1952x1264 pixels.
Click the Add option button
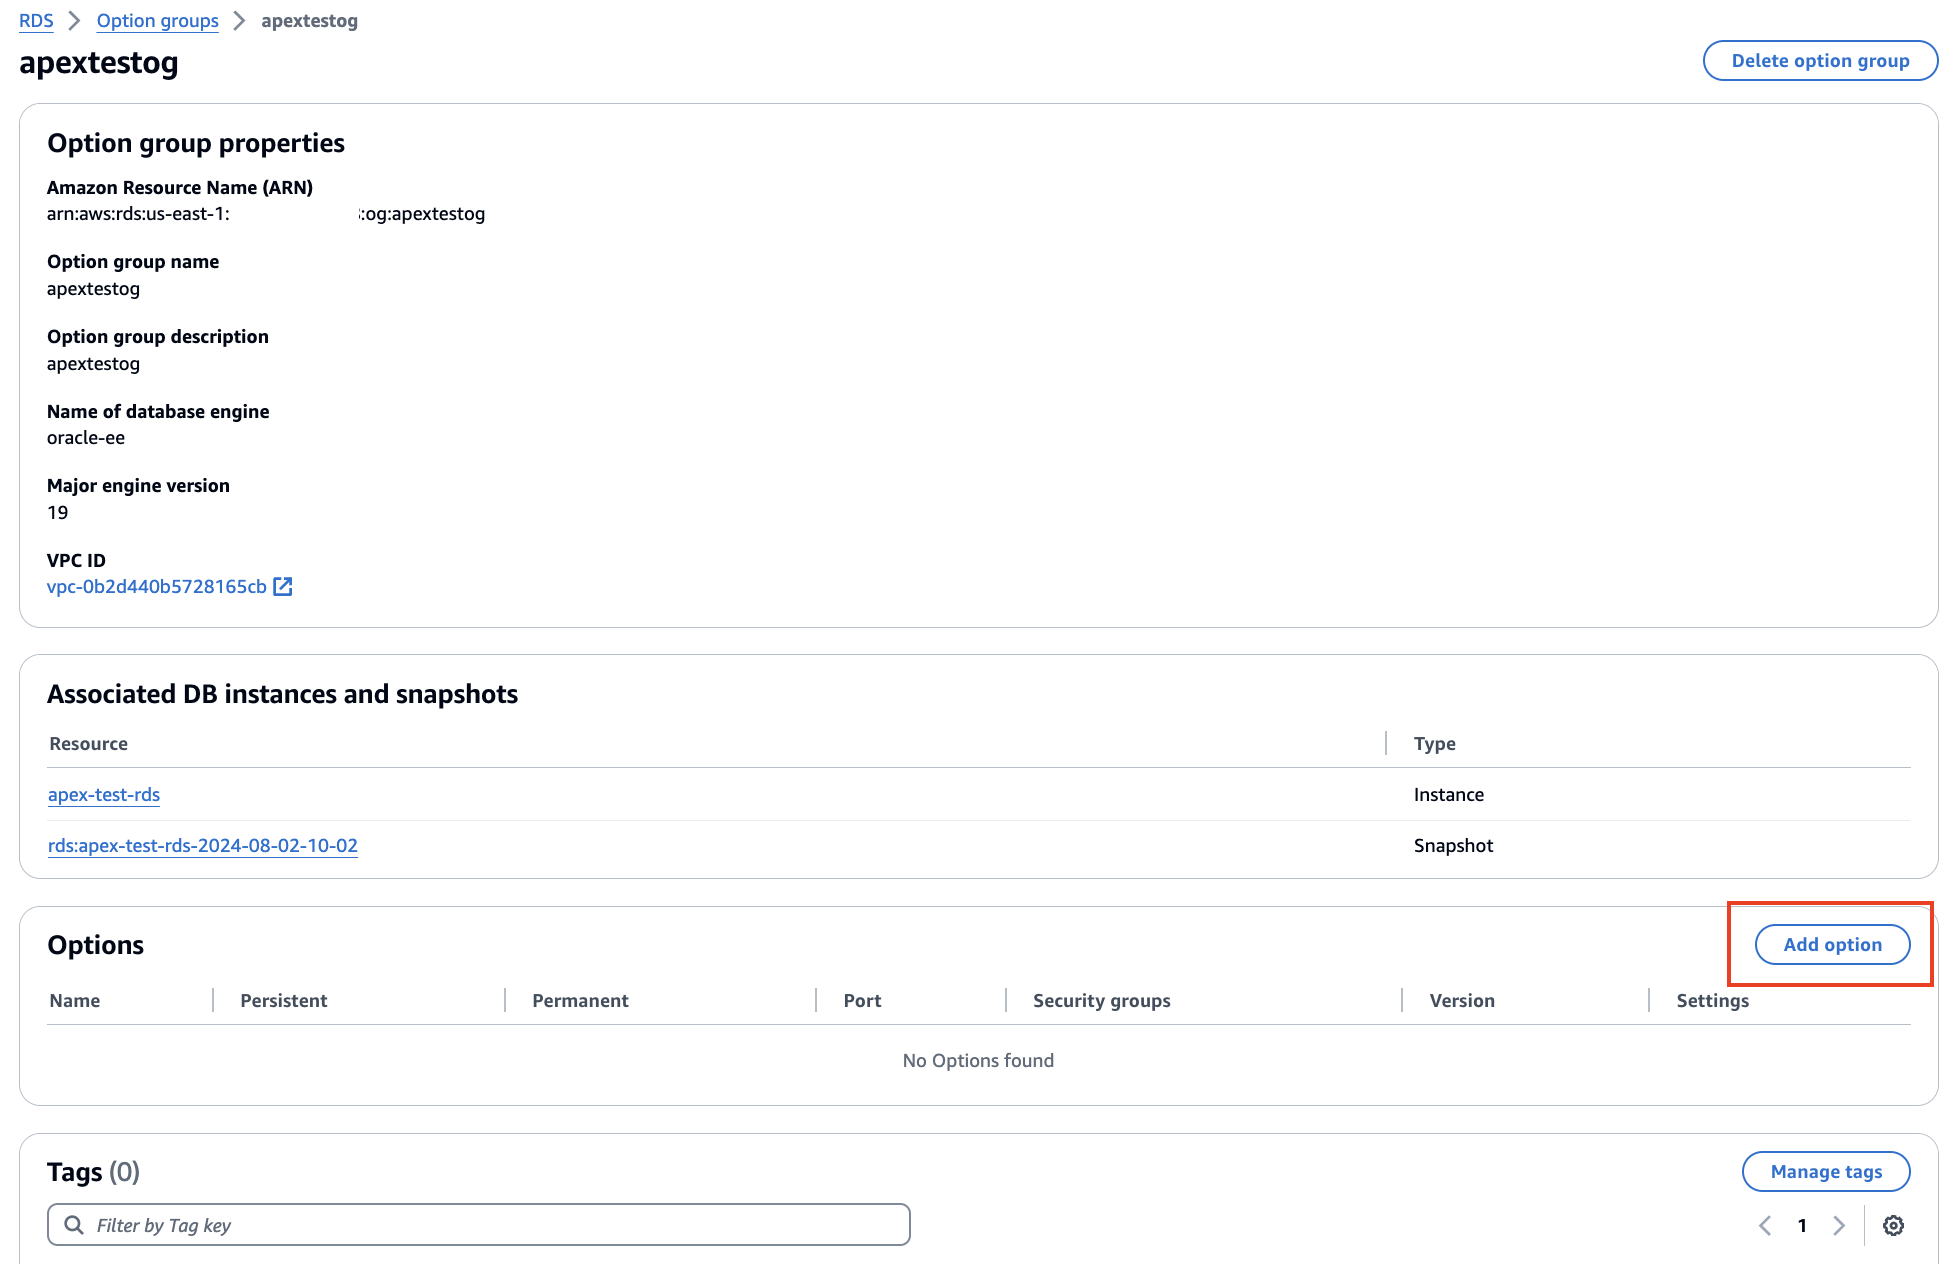coord(1832,945)
